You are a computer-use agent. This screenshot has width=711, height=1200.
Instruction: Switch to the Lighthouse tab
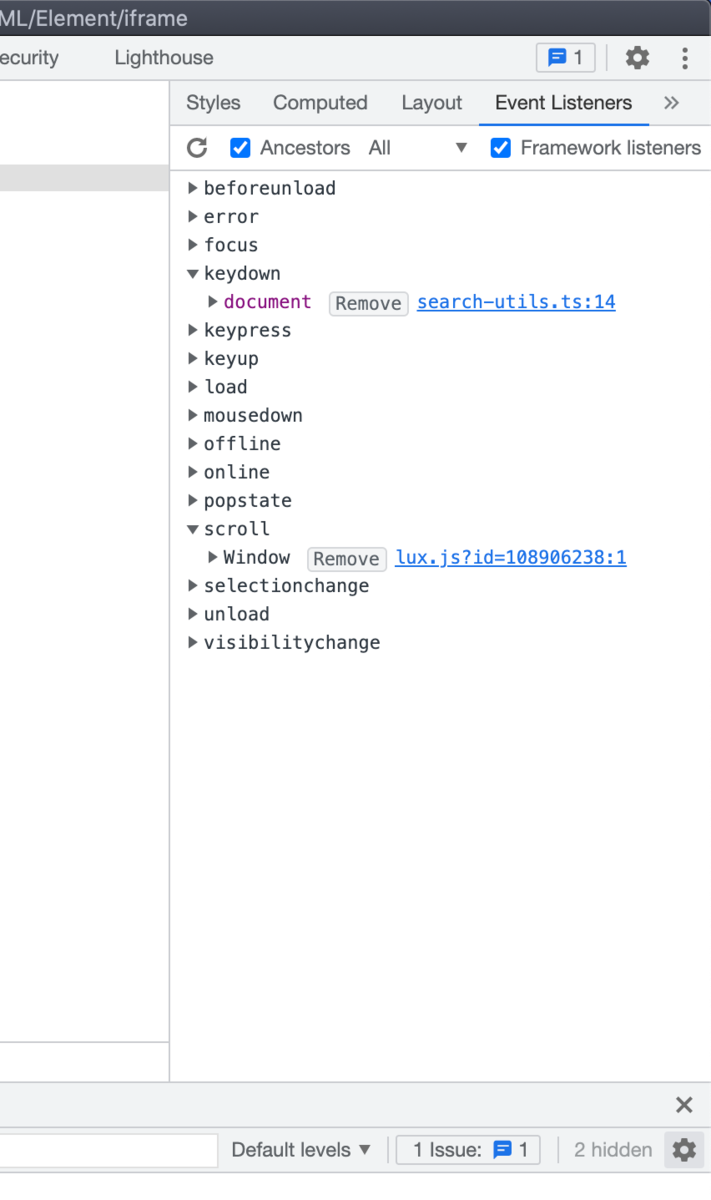164,58
